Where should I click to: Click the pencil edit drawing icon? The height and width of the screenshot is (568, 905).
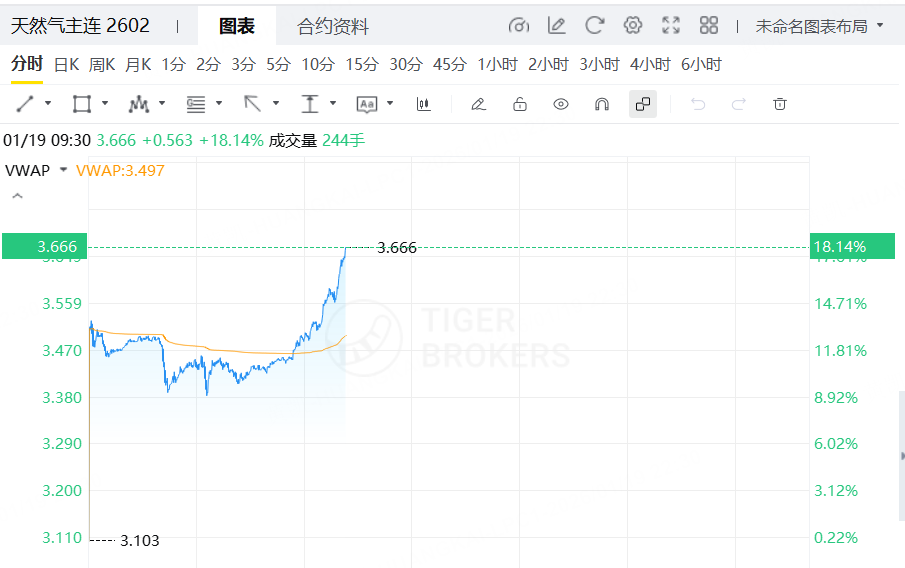tap(478, 104)
